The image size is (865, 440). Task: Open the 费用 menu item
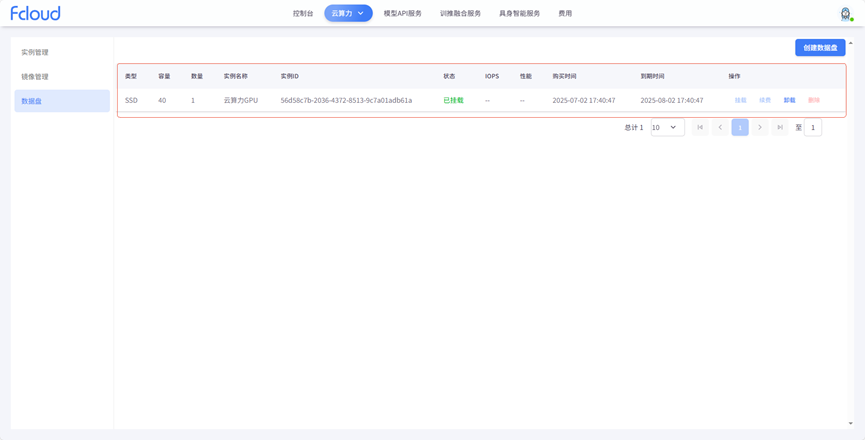tap(565, 14)
